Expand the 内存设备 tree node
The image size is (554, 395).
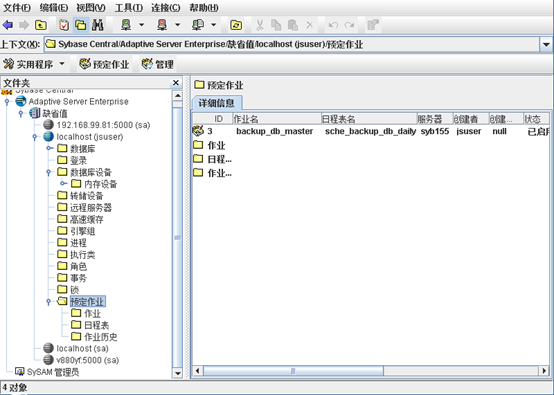pyautogui.click(x=63, y=183)
